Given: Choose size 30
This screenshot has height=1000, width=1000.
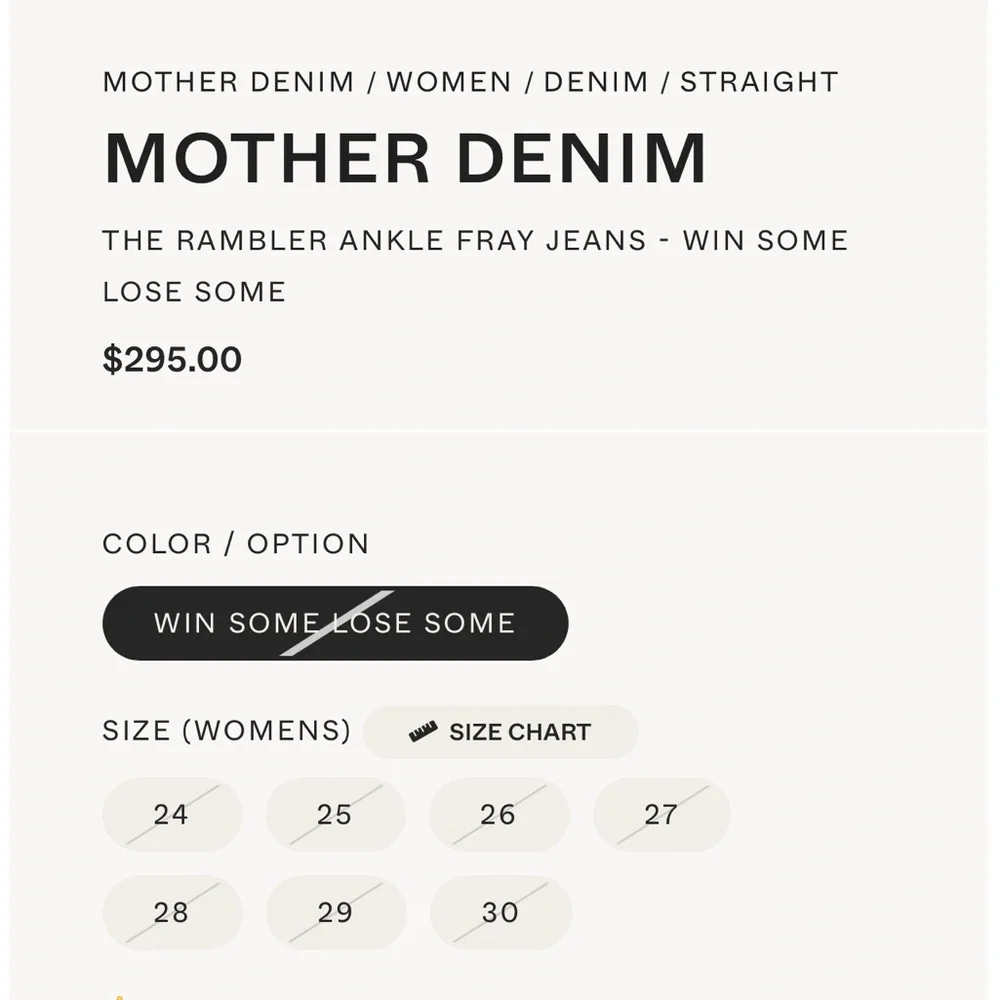Looking at the screenshot, I should coord(500,912).
